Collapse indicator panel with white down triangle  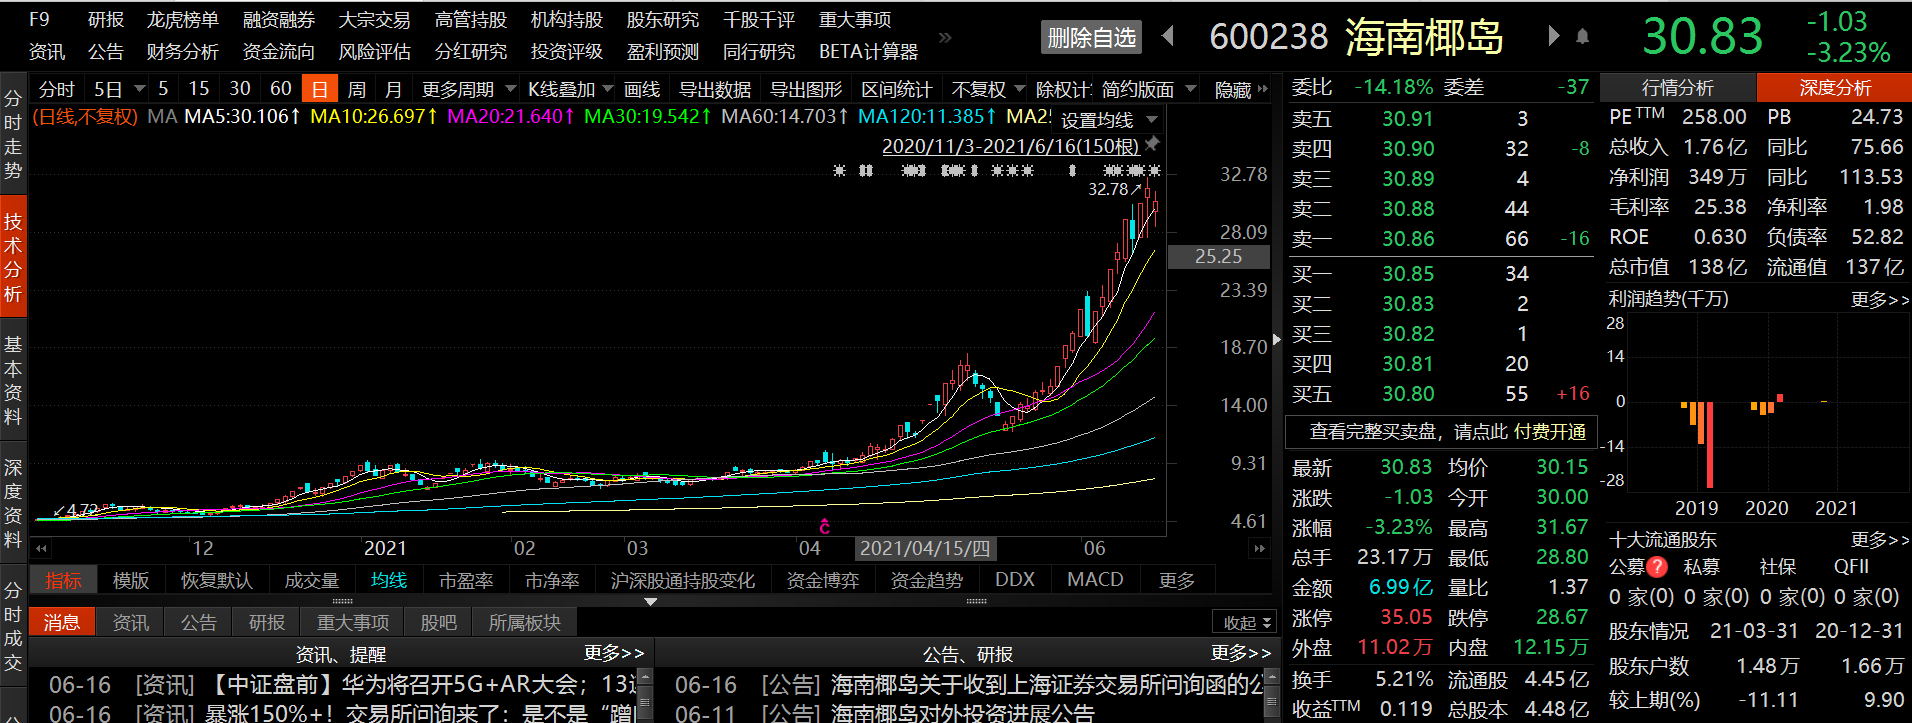click(651, 602)
